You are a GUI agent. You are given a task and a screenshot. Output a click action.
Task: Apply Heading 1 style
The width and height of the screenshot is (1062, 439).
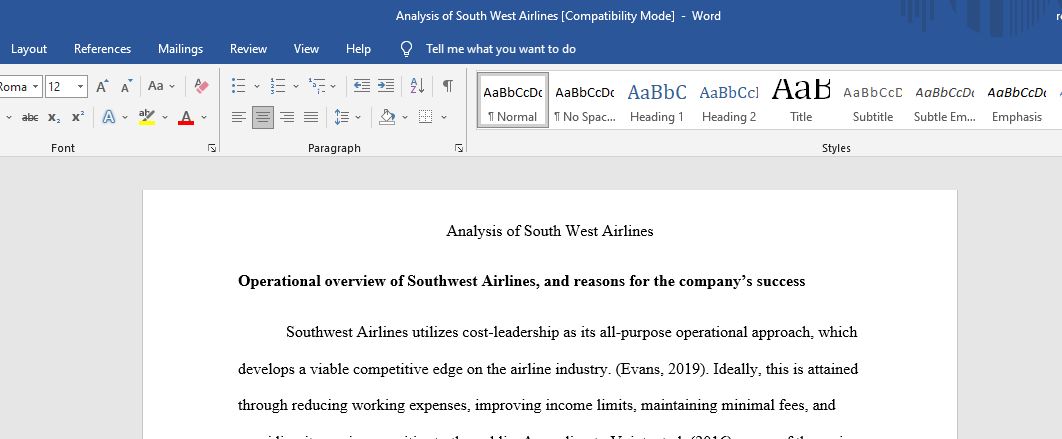pyautogui.click(x=656, y=100)
